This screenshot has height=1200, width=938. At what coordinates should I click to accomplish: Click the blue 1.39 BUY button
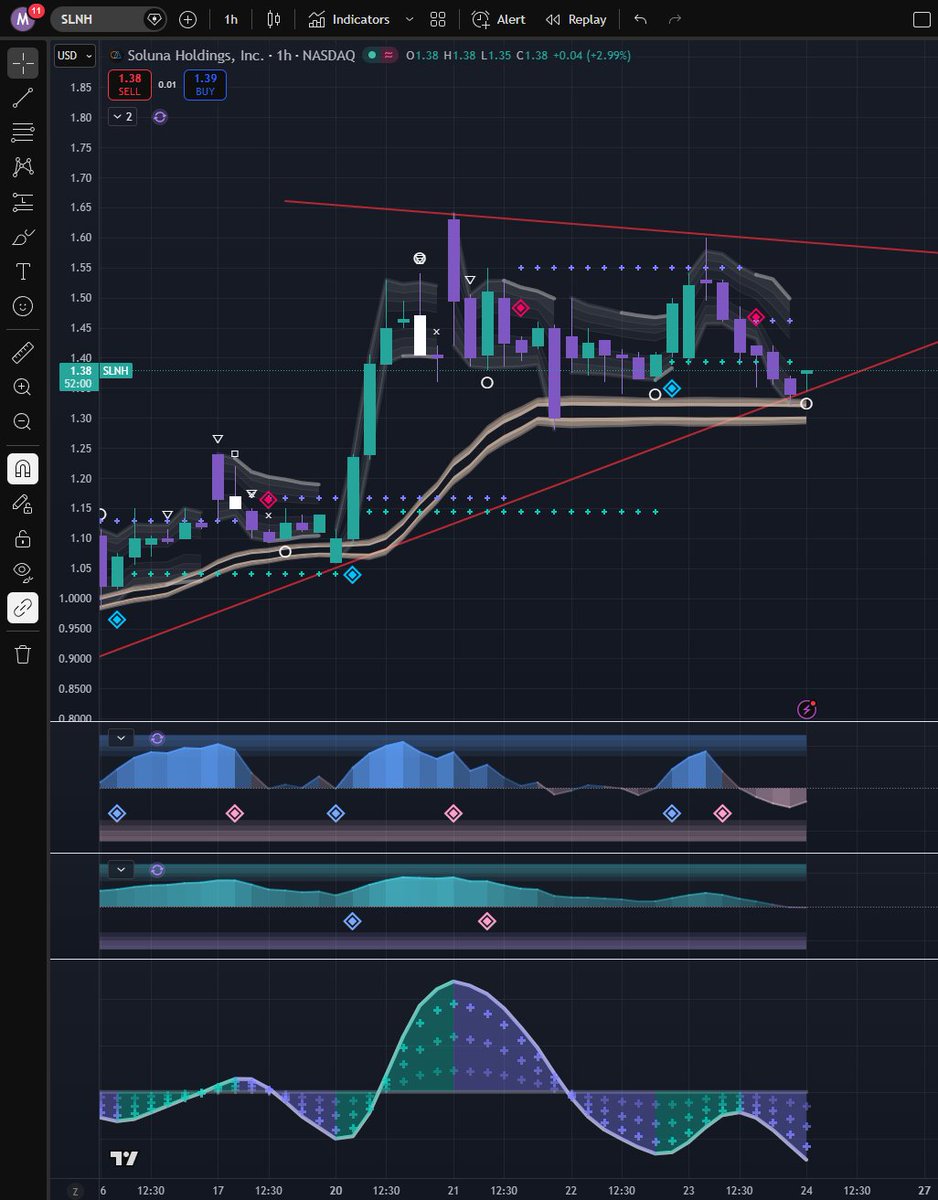click(205, 85)
